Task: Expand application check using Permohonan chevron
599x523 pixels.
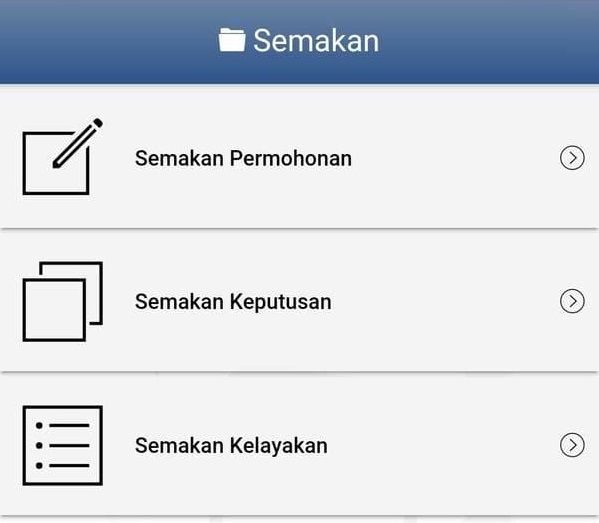Action: click(572, 157)
